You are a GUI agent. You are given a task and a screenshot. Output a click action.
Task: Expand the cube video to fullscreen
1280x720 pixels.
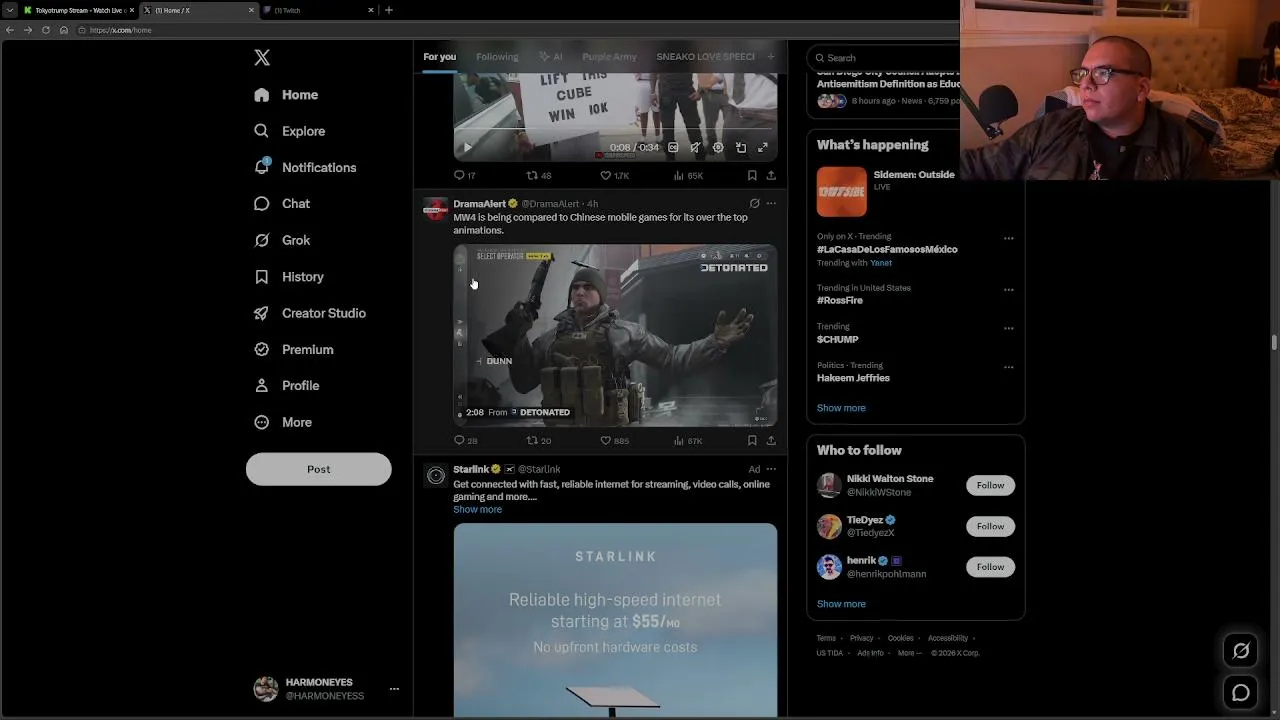click(x=763, y=148)
